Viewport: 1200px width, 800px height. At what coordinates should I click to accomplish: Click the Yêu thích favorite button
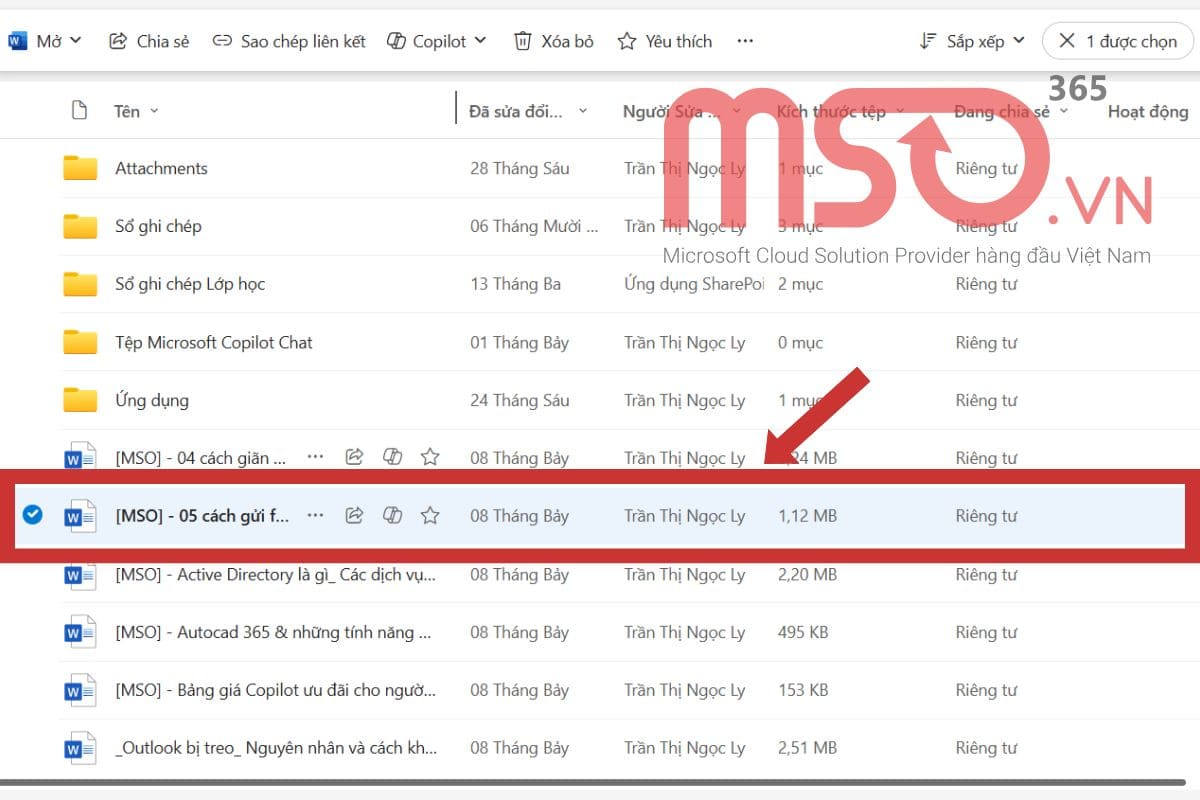(x=664, y=41)
